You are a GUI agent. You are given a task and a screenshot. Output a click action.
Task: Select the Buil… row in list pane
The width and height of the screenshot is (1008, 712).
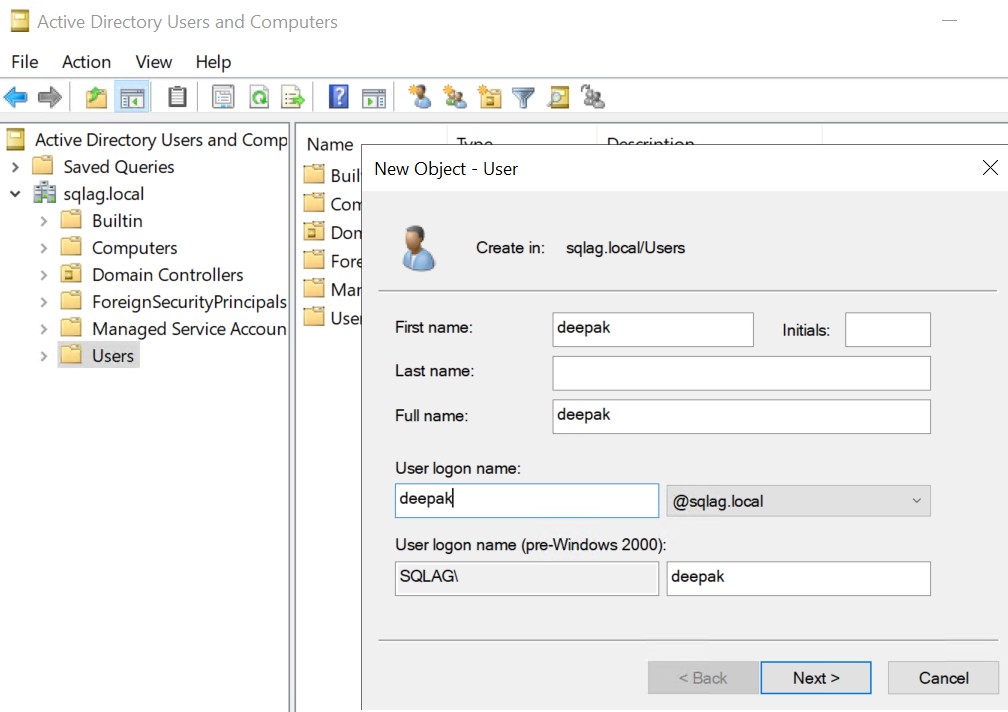[x=332, y=175]
